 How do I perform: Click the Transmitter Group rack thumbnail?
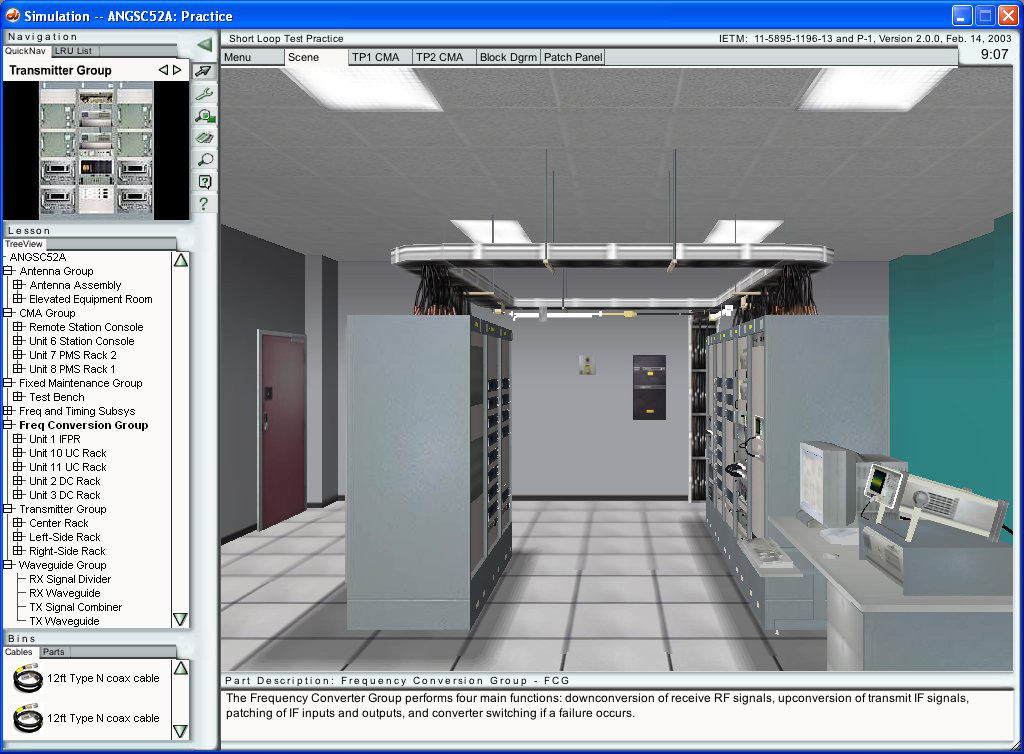click(96, 150)
